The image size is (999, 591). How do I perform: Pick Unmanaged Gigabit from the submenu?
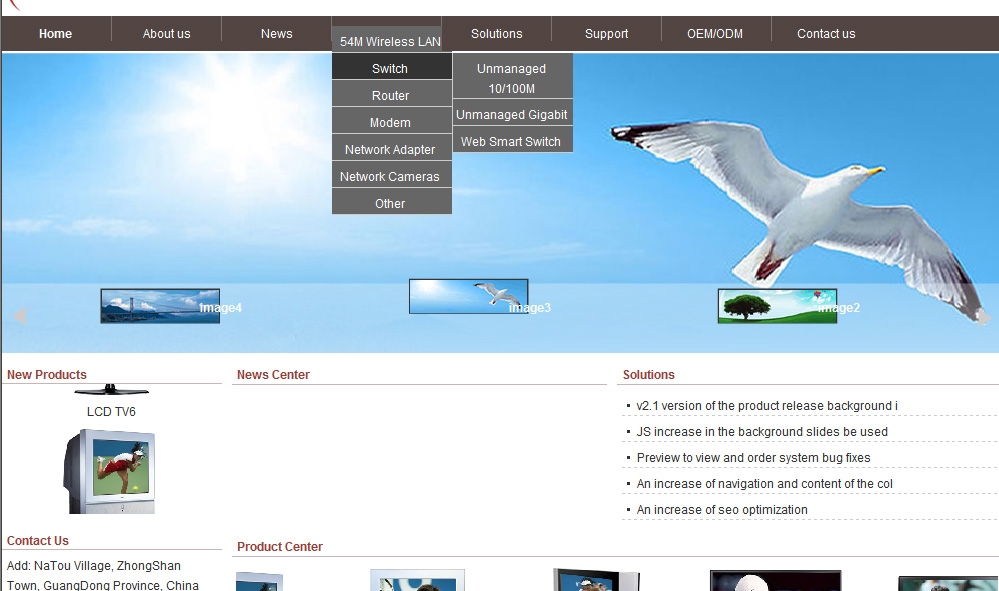(x=512, y=115)
